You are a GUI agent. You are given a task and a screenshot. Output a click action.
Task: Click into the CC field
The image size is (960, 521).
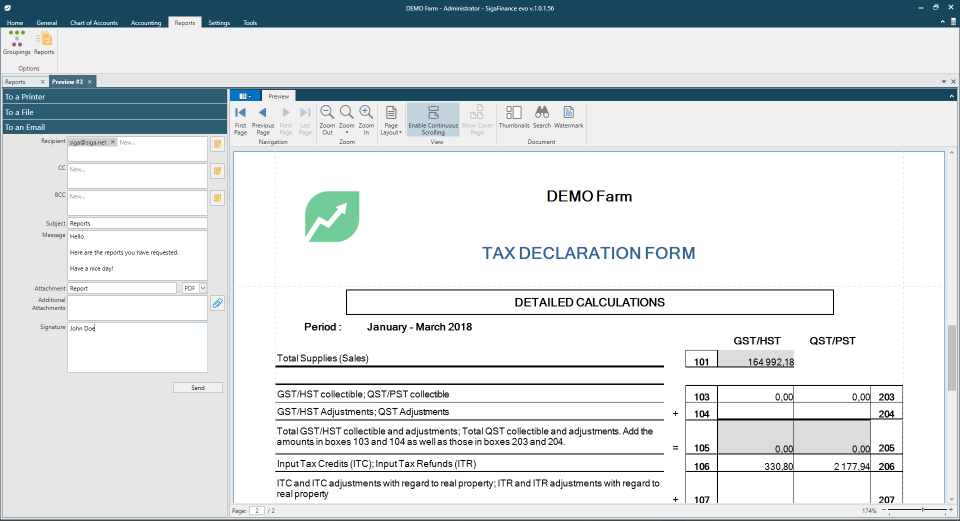pyautogui.click(x=137, y=176)
